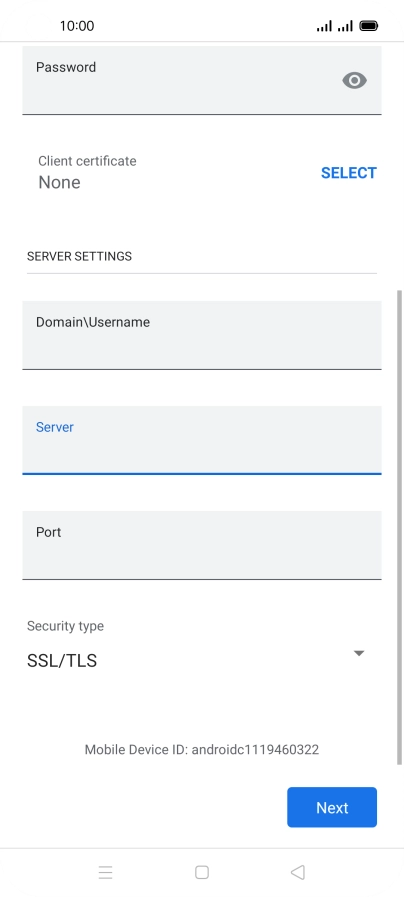Tap the Password input field
Screen dimensions: 404x897
201,80
